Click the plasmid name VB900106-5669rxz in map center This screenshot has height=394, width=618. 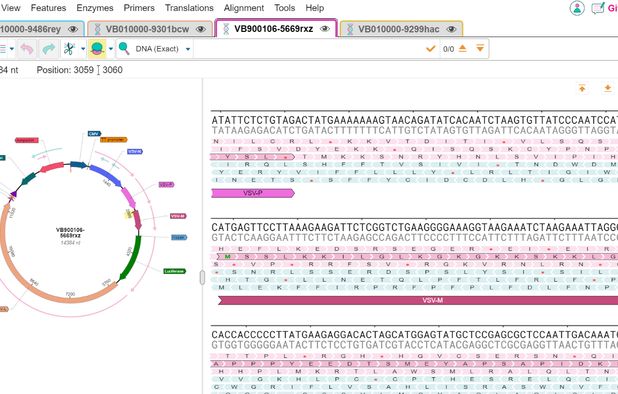70,232
